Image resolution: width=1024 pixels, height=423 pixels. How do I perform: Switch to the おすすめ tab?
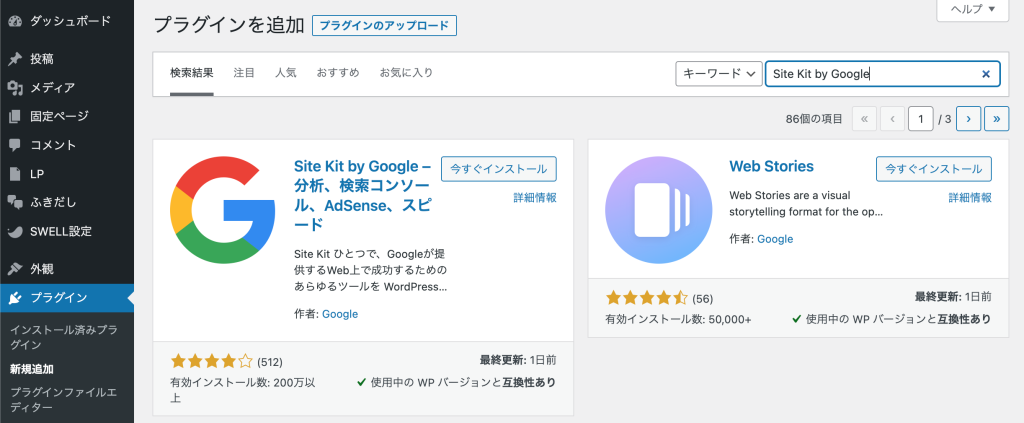[x=338, y=73]
